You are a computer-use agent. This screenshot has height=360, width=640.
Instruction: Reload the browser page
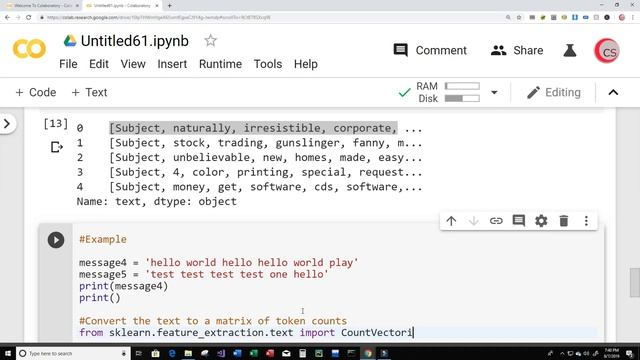point(28,18)
